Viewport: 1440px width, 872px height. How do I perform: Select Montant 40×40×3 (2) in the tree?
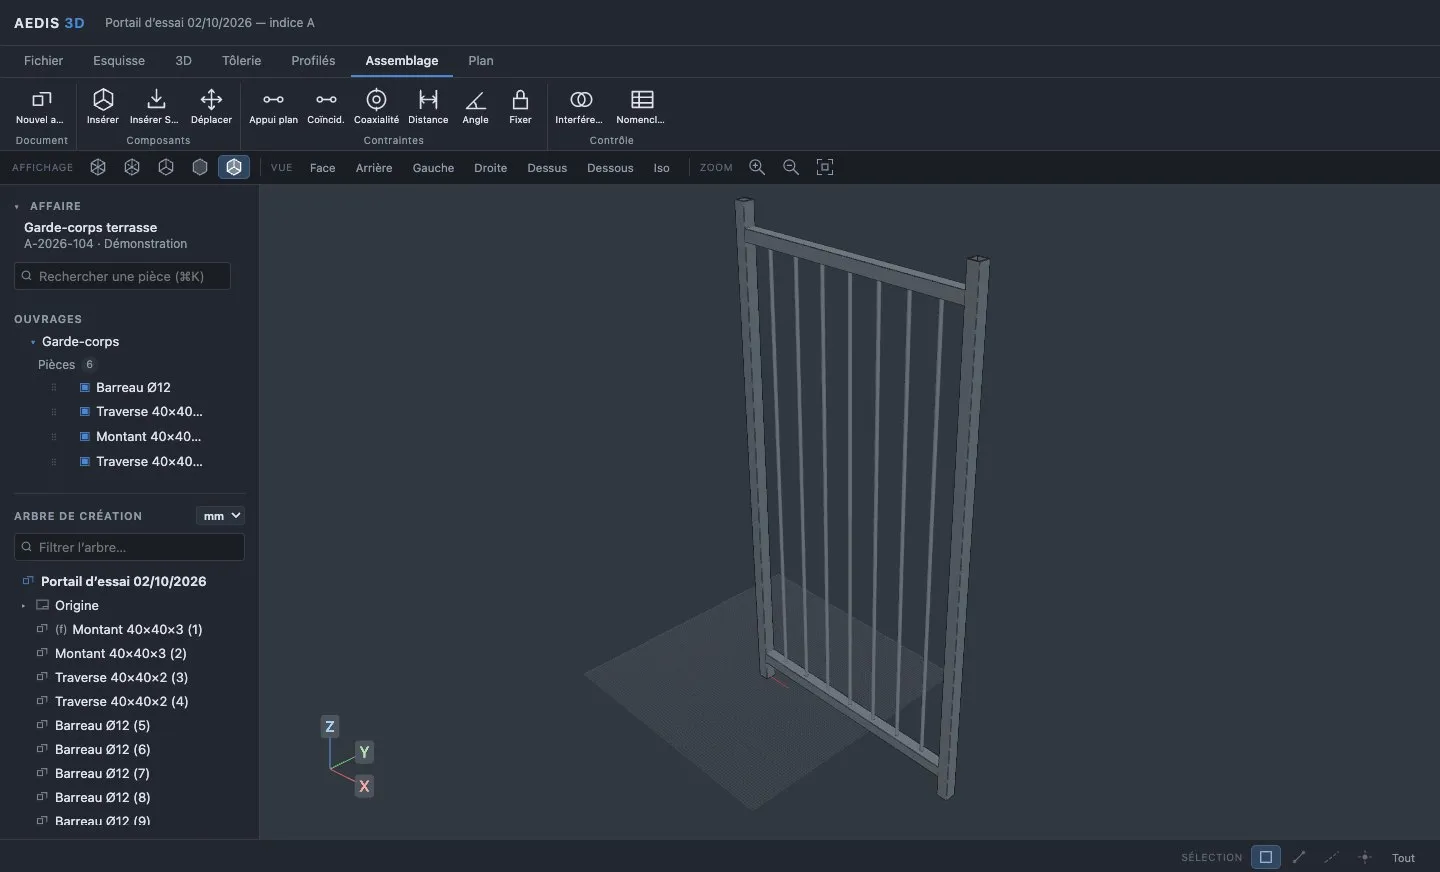tap(121, 654)
